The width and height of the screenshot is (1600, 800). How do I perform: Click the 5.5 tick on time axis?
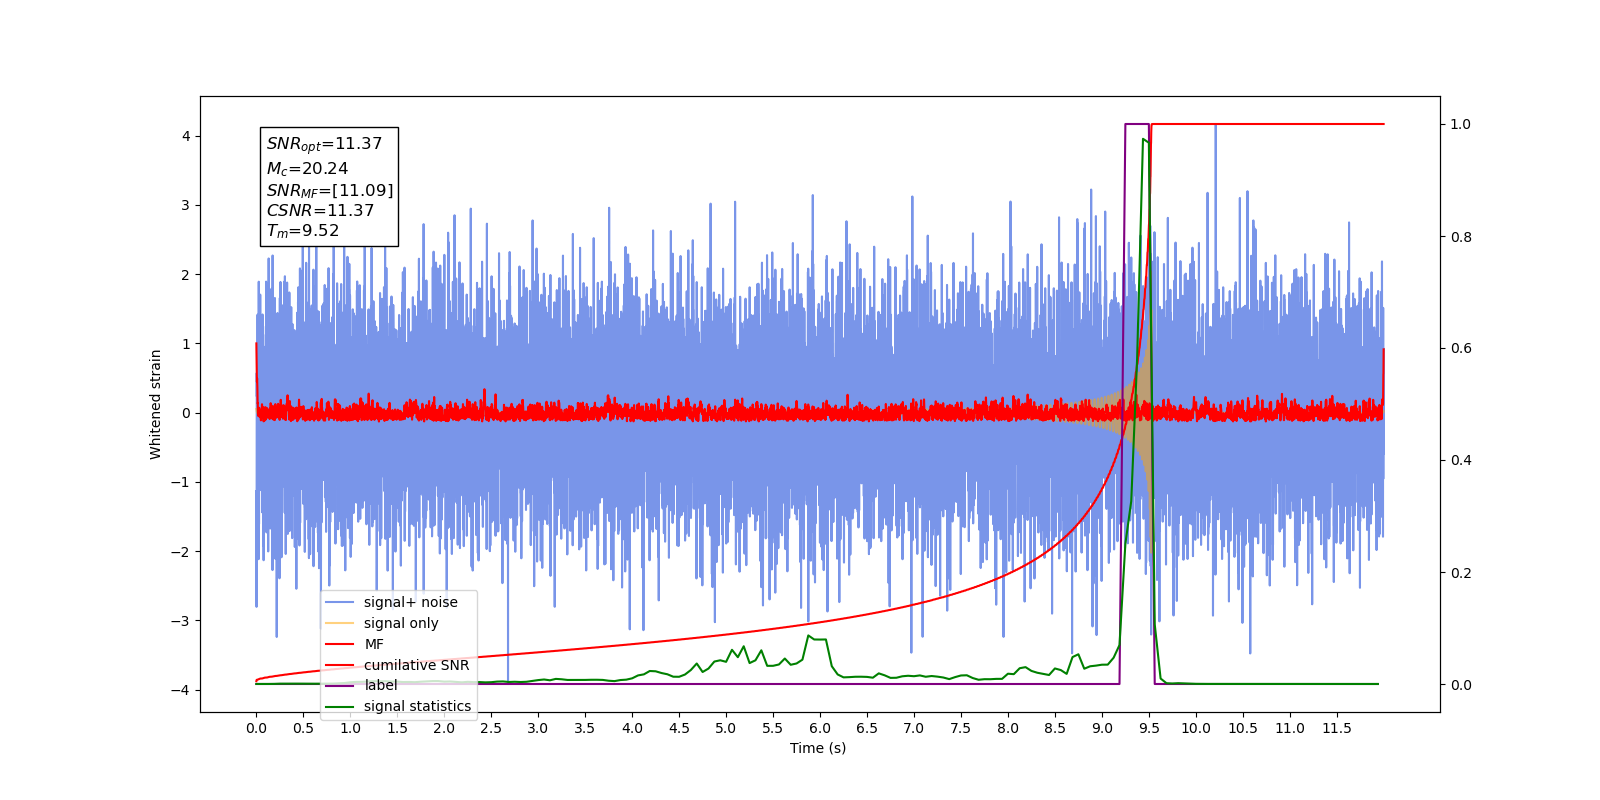tap(773, 728)
